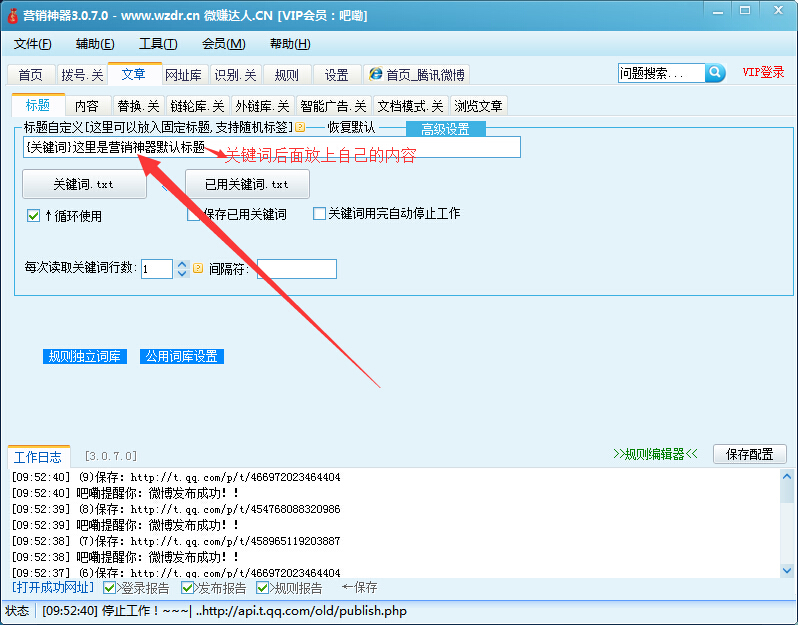The height and width of the screenshot is (625, 798).
Task: Toggle the 保存已用关键词 checkbox
Action: click(x=193, y=214)
